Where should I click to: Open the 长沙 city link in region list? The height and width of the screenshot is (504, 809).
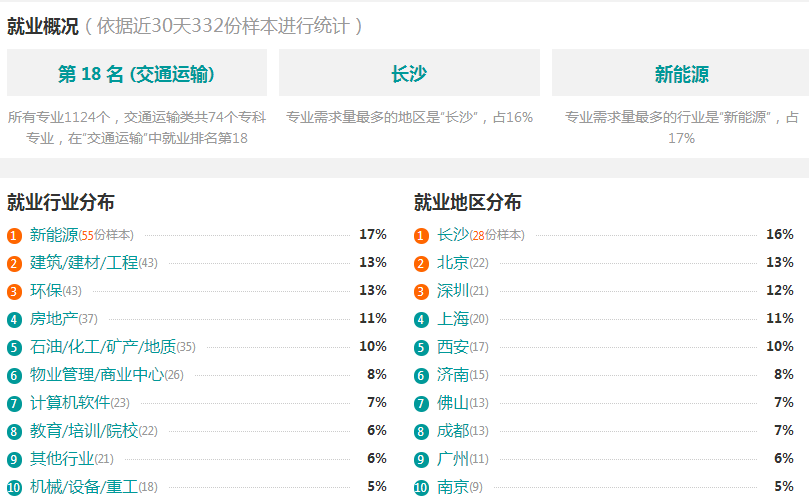coord(453,235)
